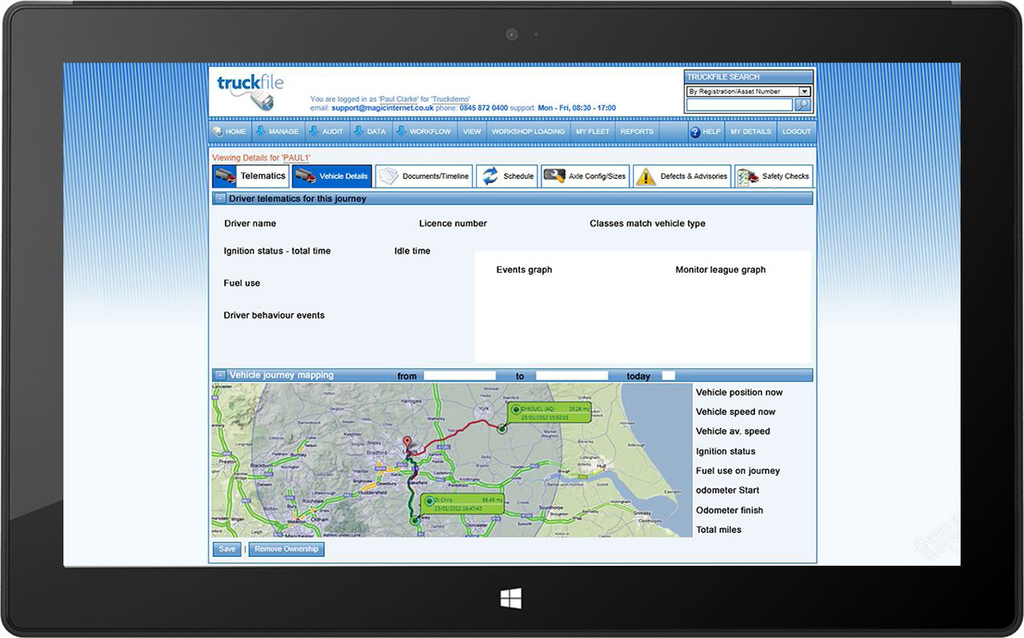Open Defects & Advisories tab

point(681,176)
